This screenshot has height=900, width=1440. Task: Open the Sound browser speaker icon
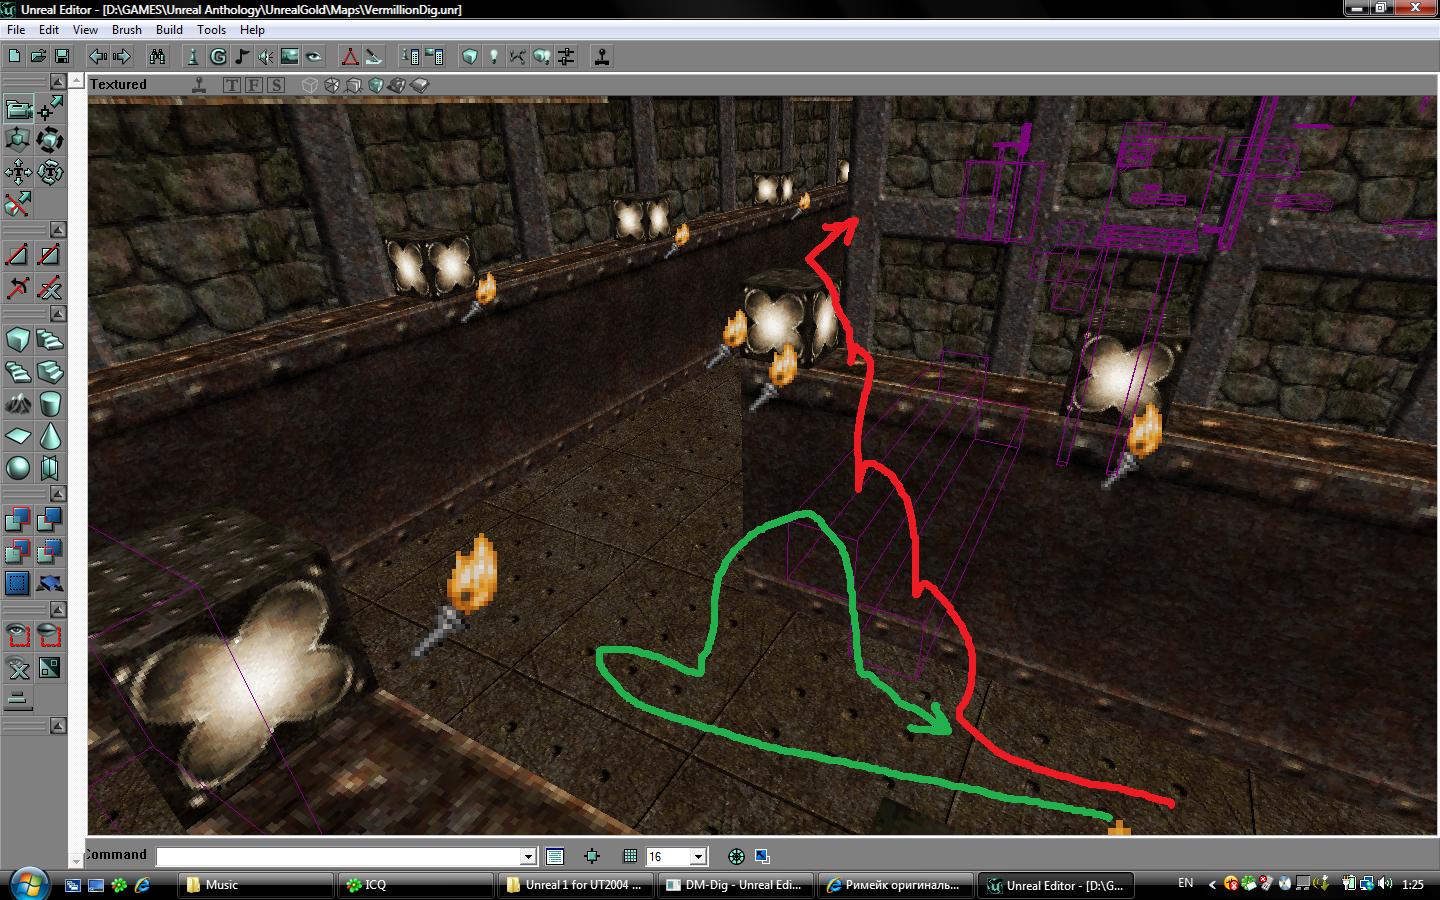click(265, 57)
